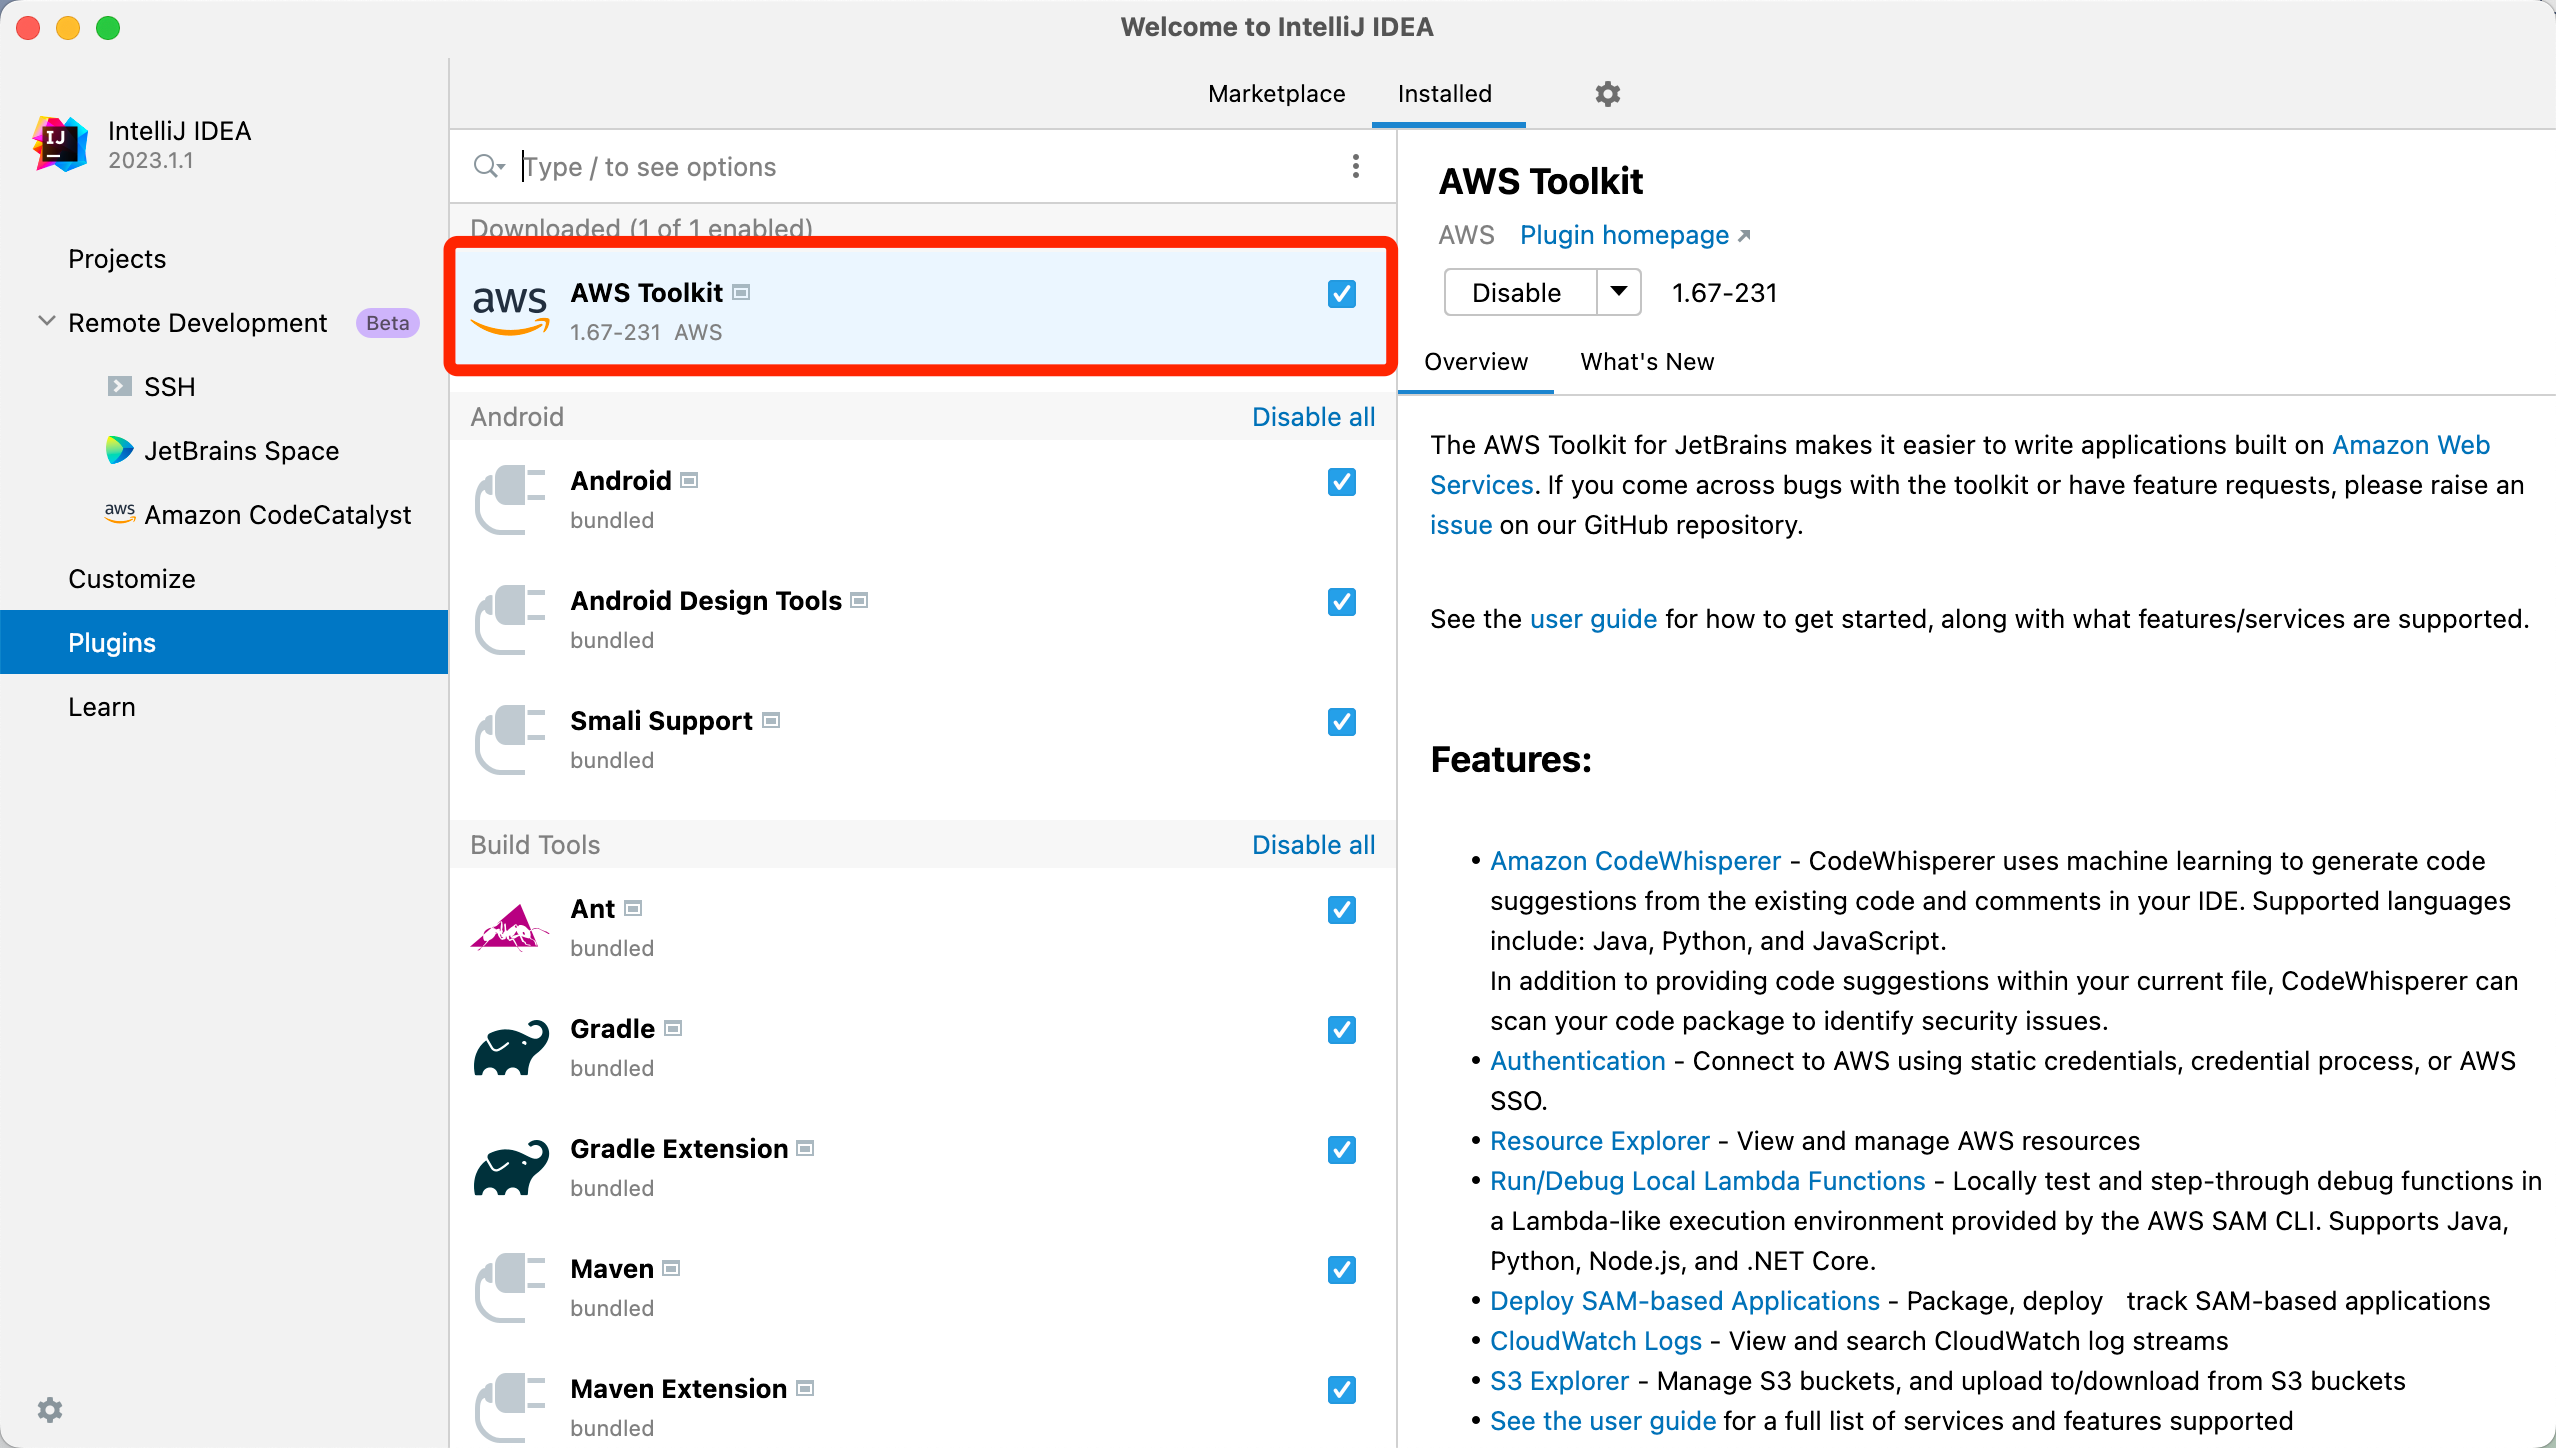Screen dimensions: 2556x1448
Task: Focus the plugin search input field
Action: [x=925, y=166]
